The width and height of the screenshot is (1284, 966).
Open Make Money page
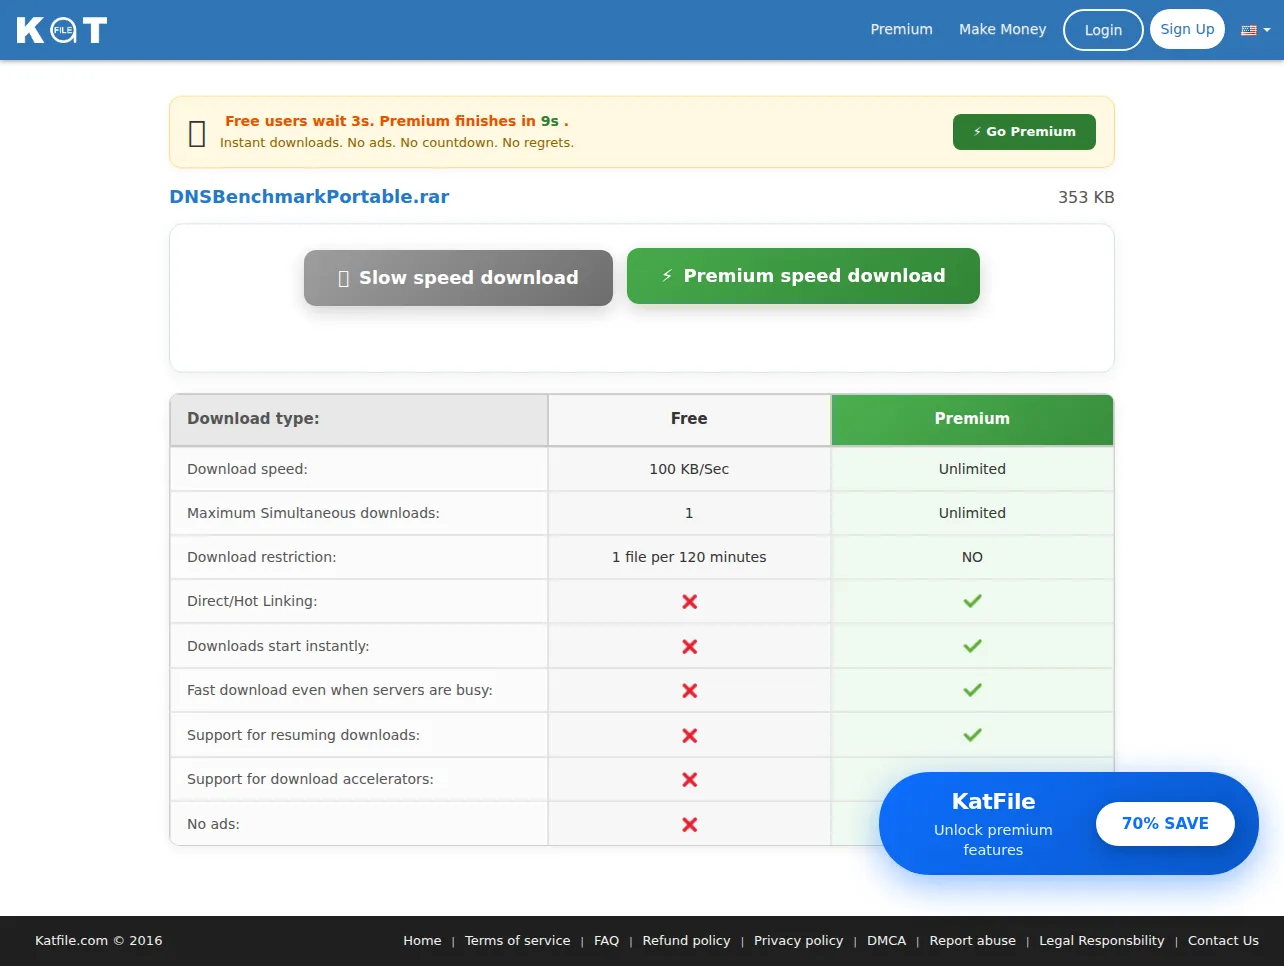[1002, 30]
